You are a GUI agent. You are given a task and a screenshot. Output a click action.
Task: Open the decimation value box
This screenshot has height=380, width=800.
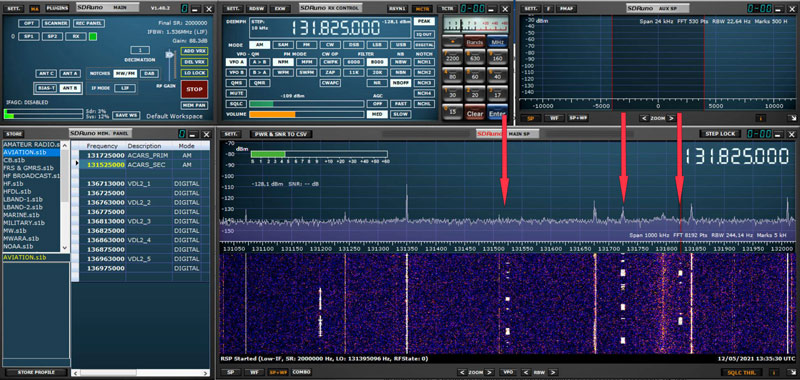(x=140, y=50)
